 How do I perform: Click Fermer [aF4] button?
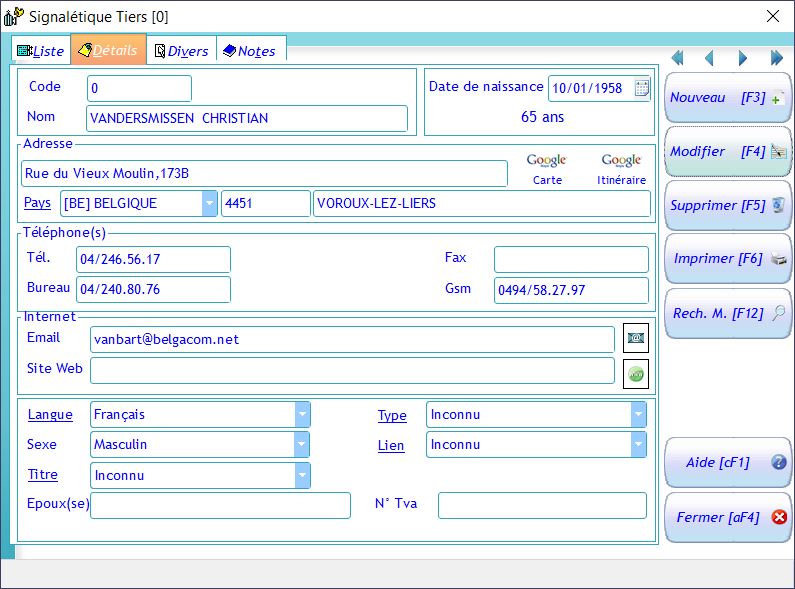[x=728, y=517]
